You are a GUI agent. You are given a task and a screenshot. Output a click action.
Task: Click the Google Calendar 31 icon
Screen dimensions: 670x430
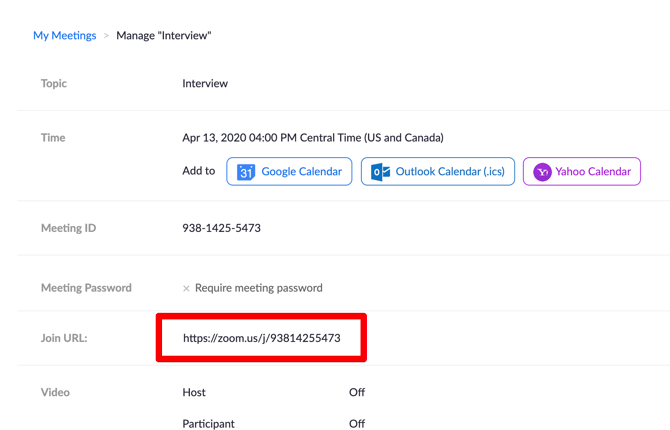246,172
